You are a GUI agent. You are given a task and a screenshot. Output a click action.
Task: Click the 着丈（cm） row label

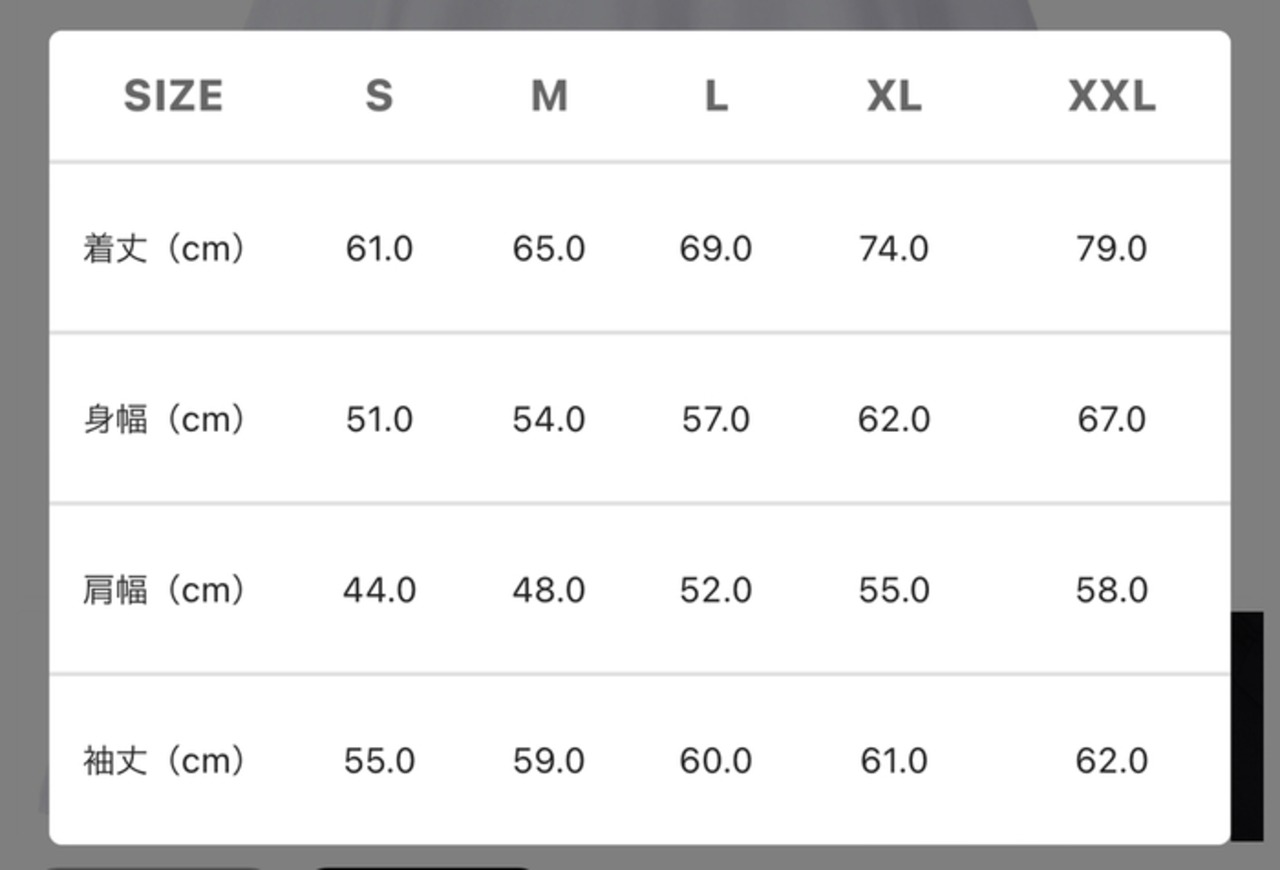pos(164,248)
